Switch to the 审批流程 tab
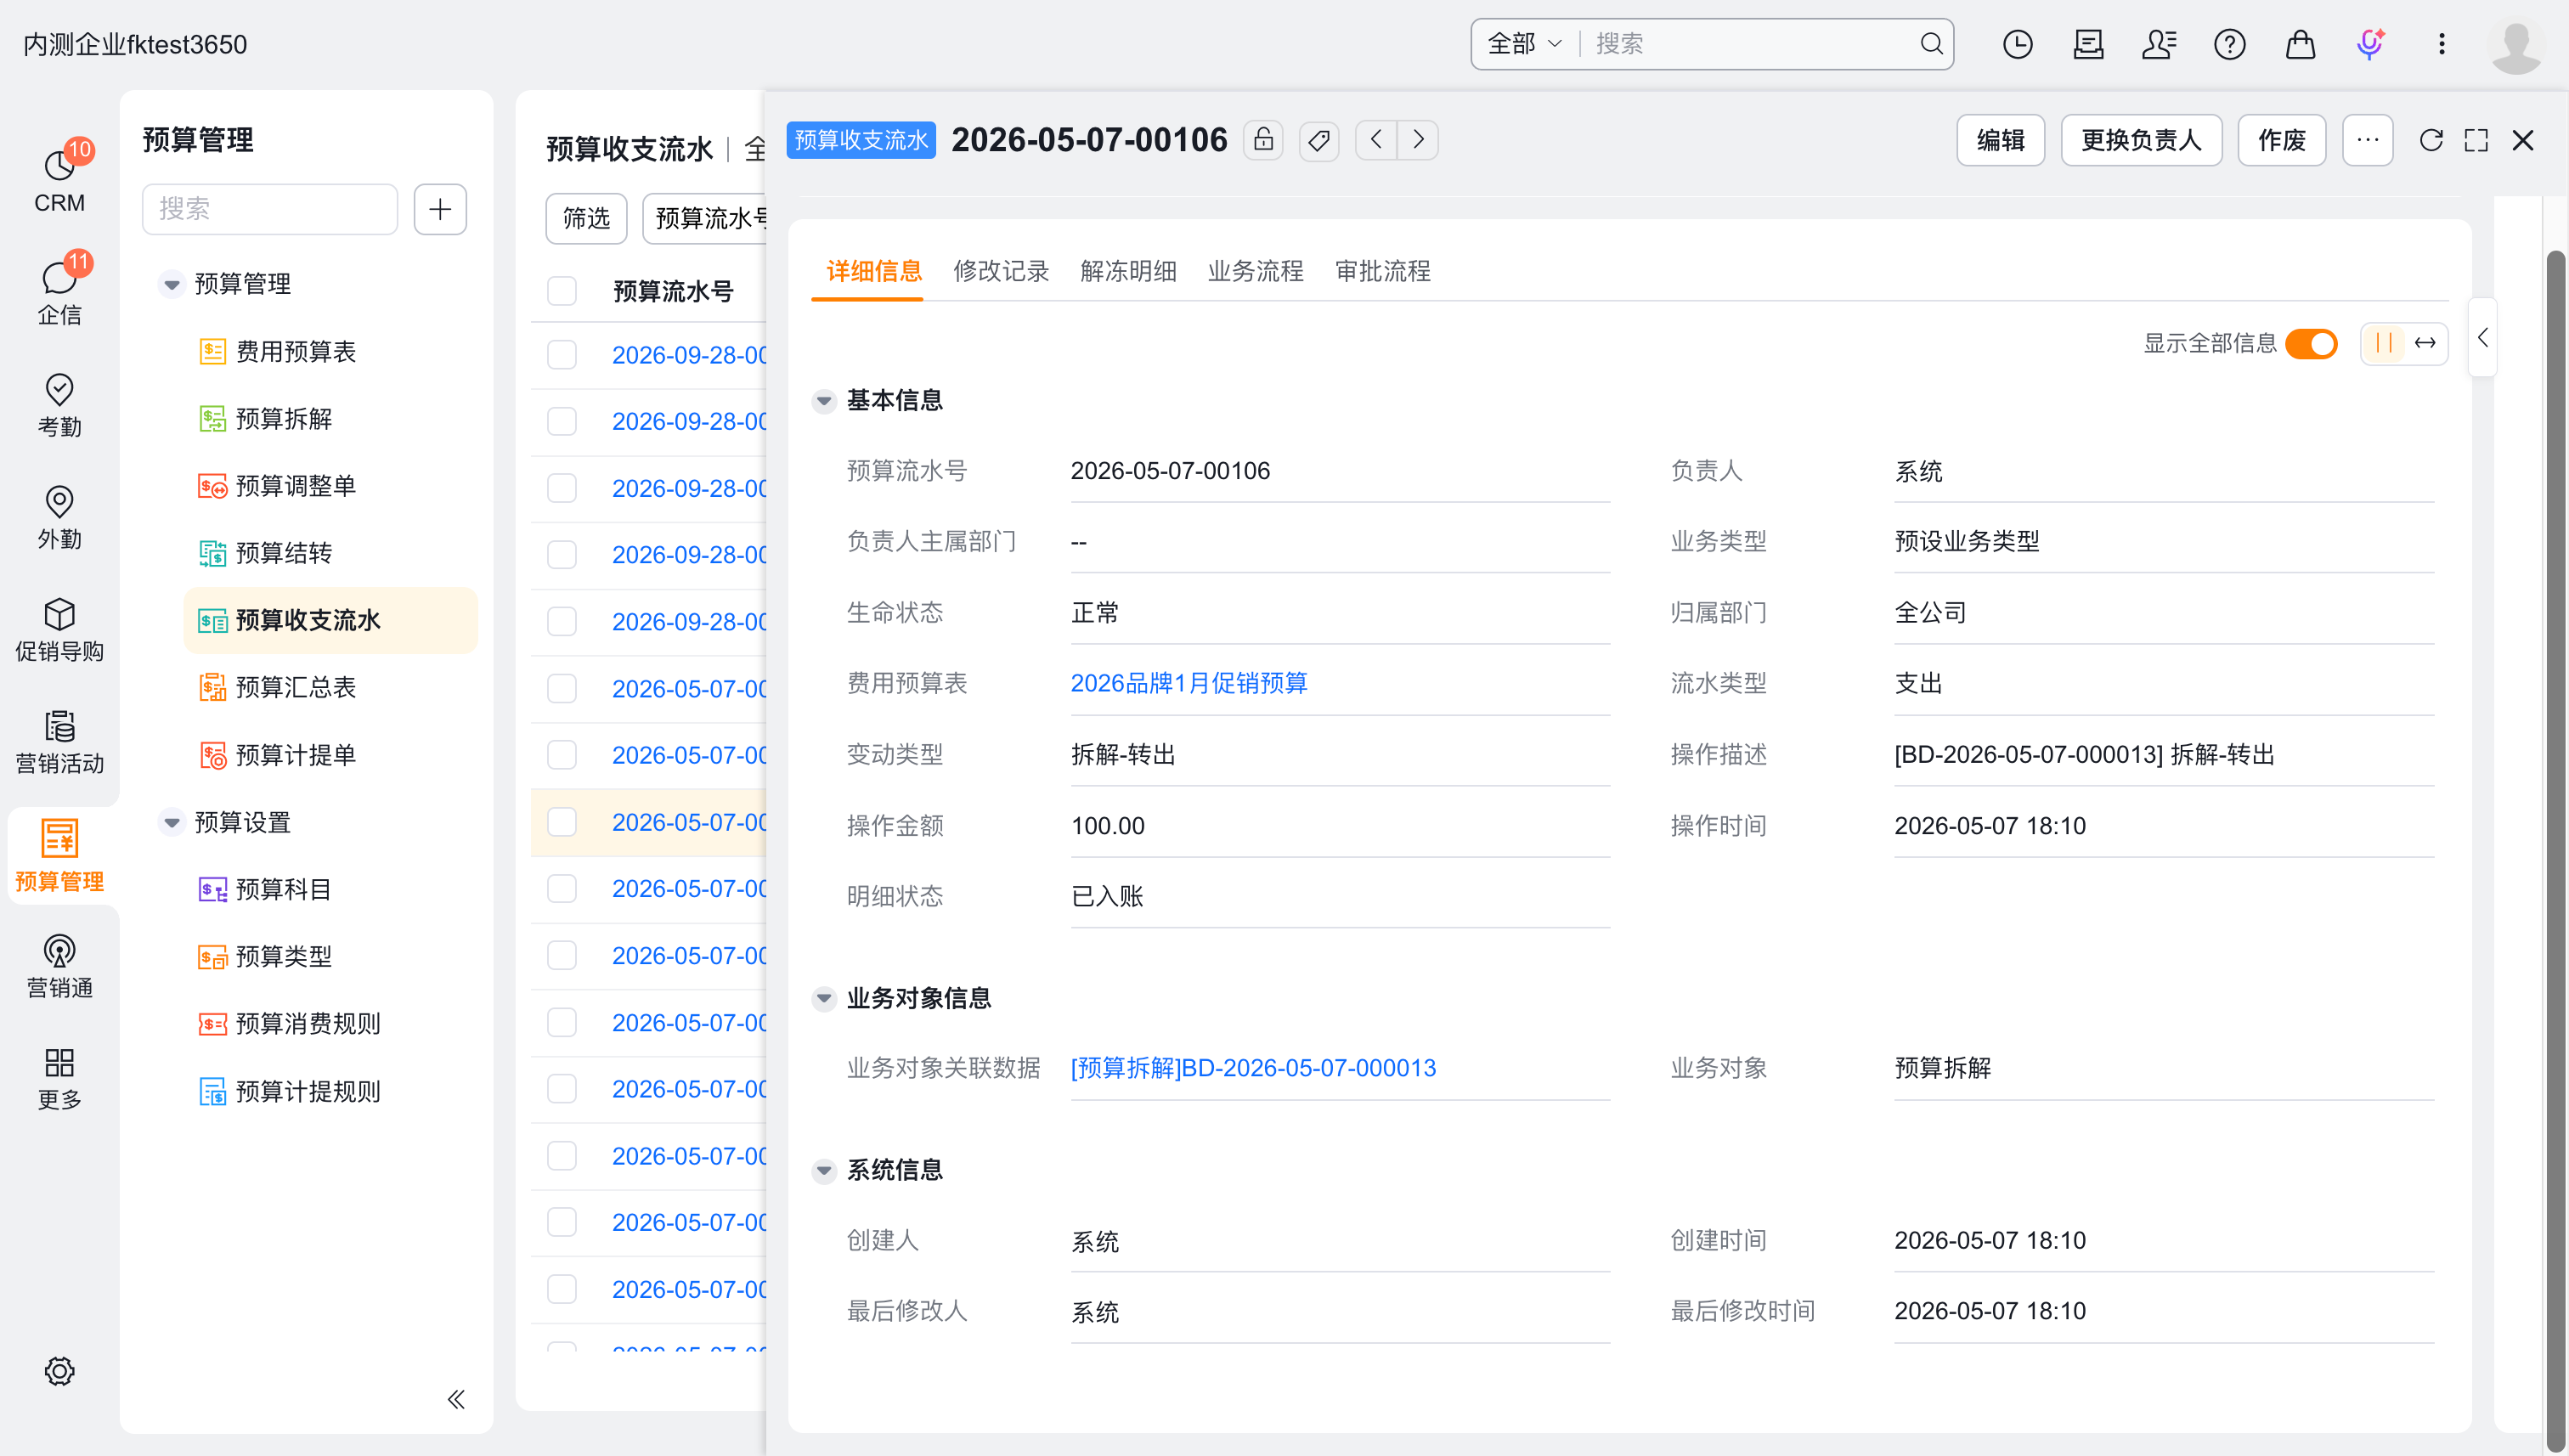Image resolution: width=2569 pixels, height=1456 pixels. pos(1383,271)
